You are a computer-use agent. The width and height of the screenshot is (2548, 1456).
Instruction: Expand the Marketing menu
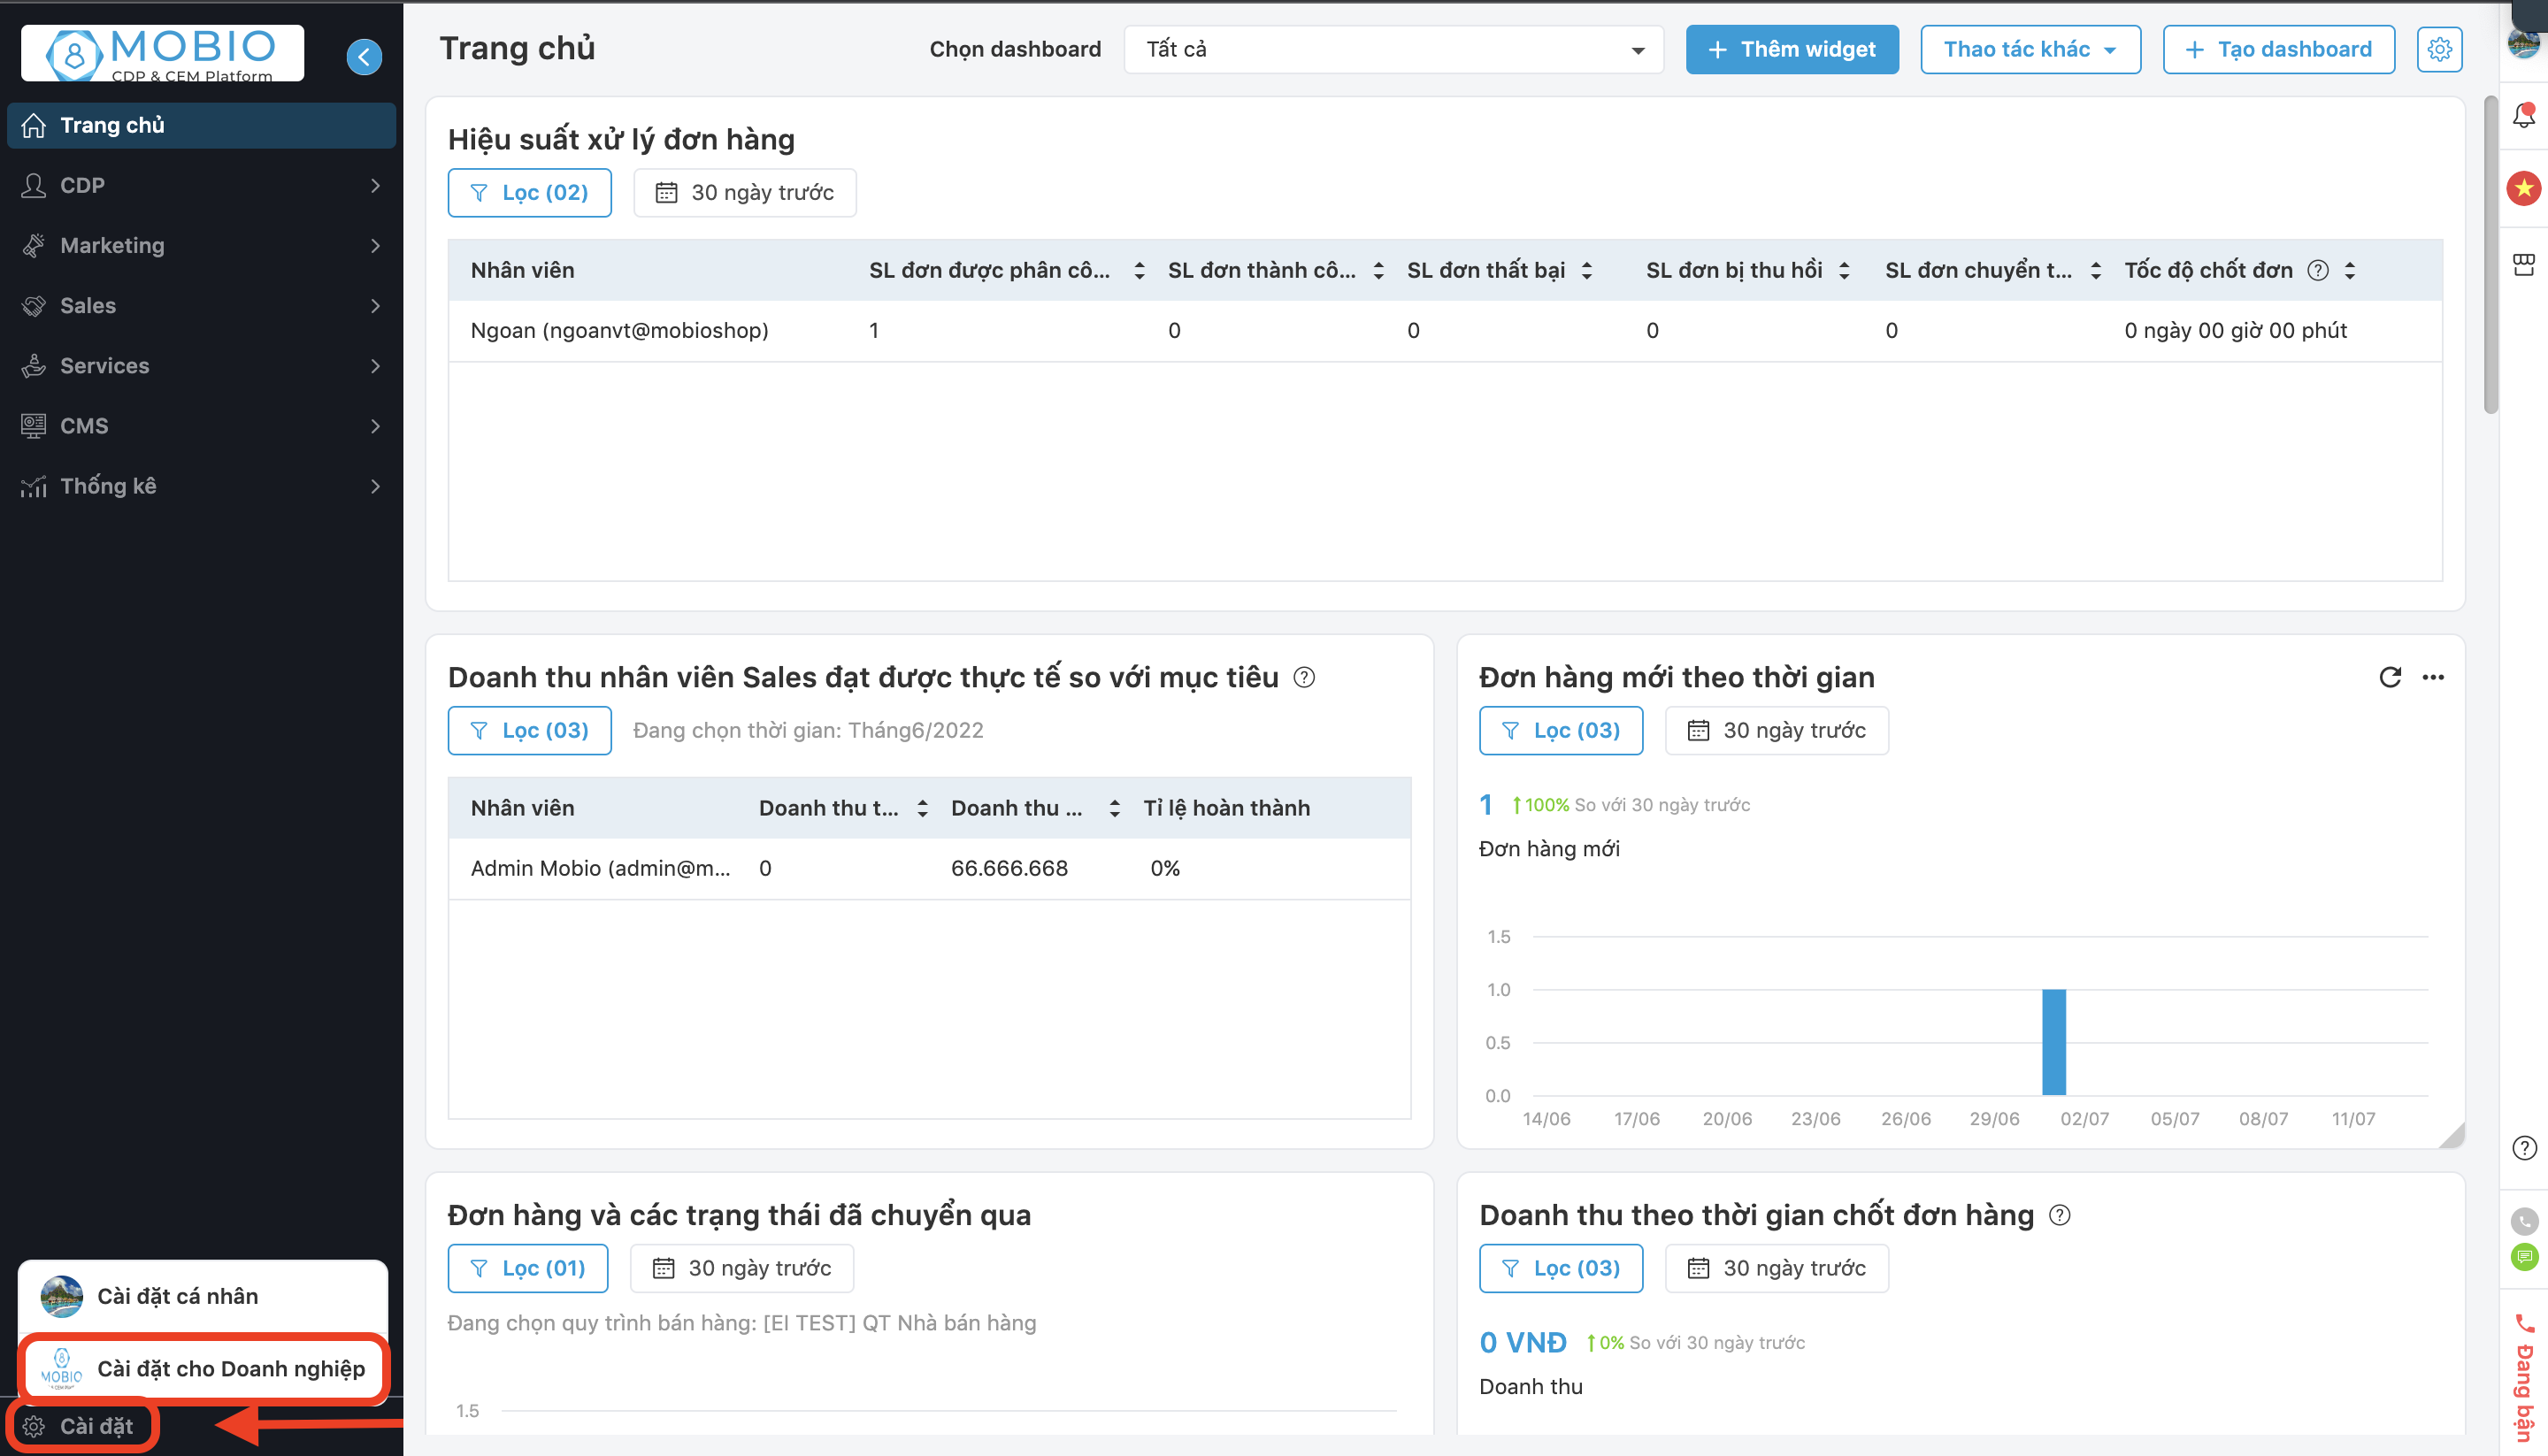click(201, 245)
